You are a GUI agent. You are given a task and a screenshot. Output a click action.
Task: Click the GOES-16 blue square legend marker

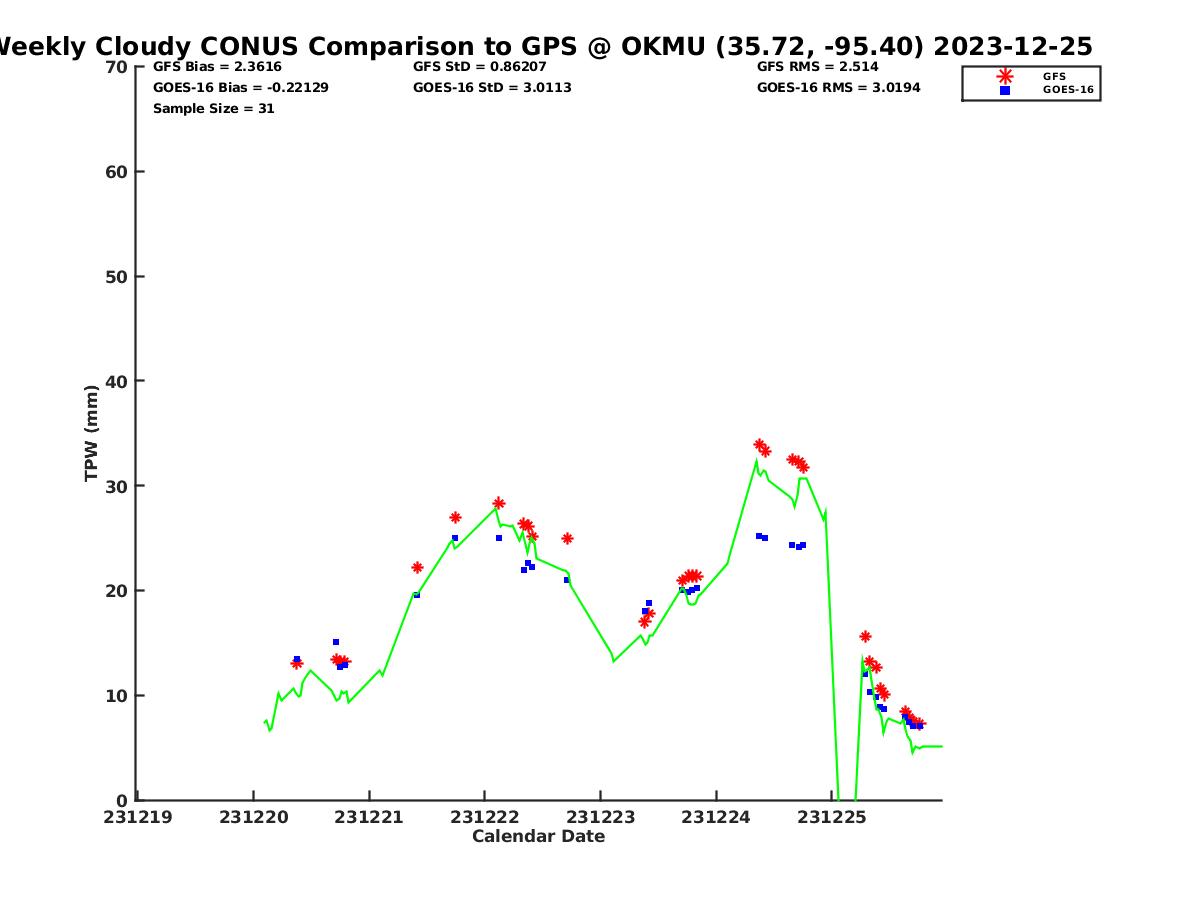tap(1005, 90)
